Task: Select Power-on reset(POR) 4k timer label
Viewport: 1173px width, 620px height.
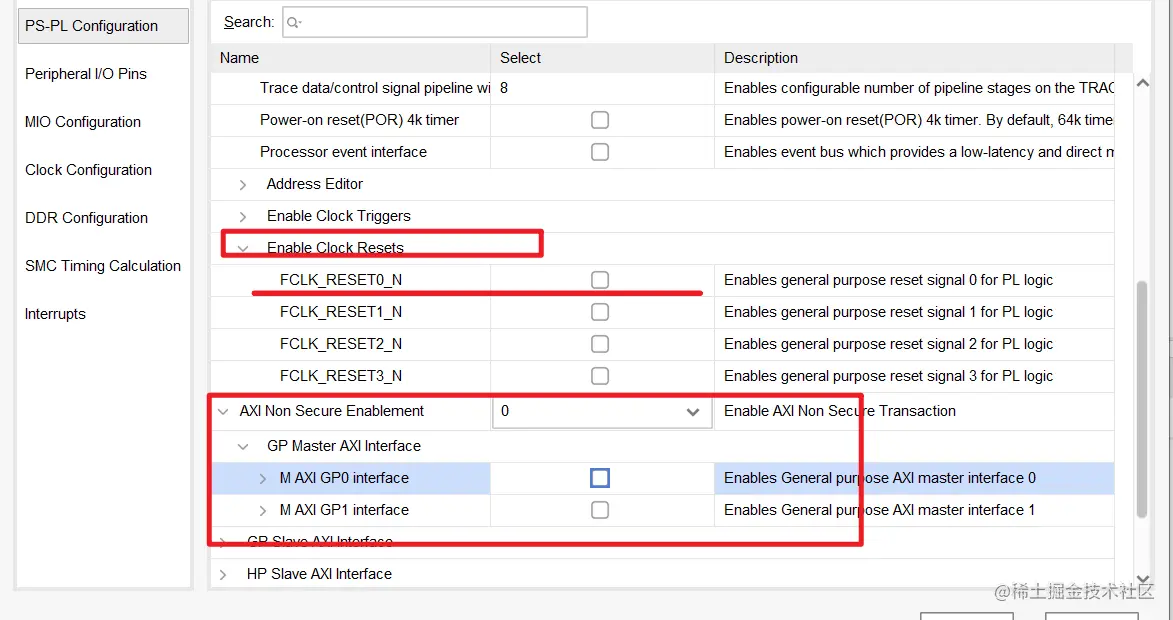Action: [359, 120]
